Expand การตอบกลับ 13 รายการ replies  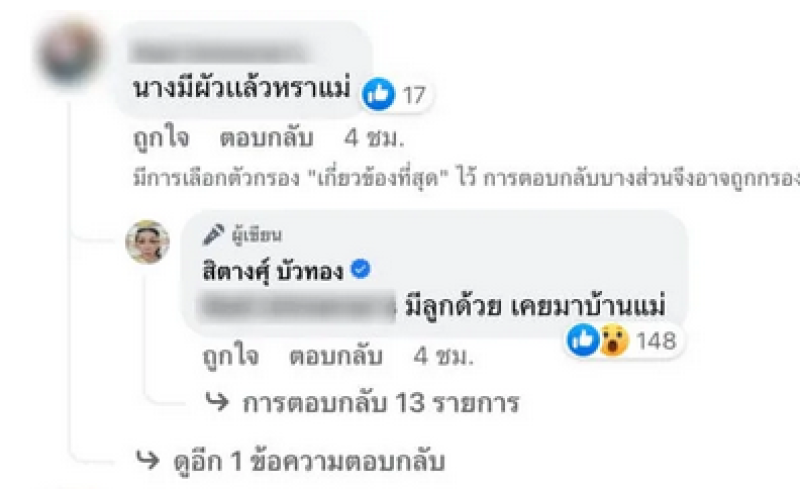[362, 403]
